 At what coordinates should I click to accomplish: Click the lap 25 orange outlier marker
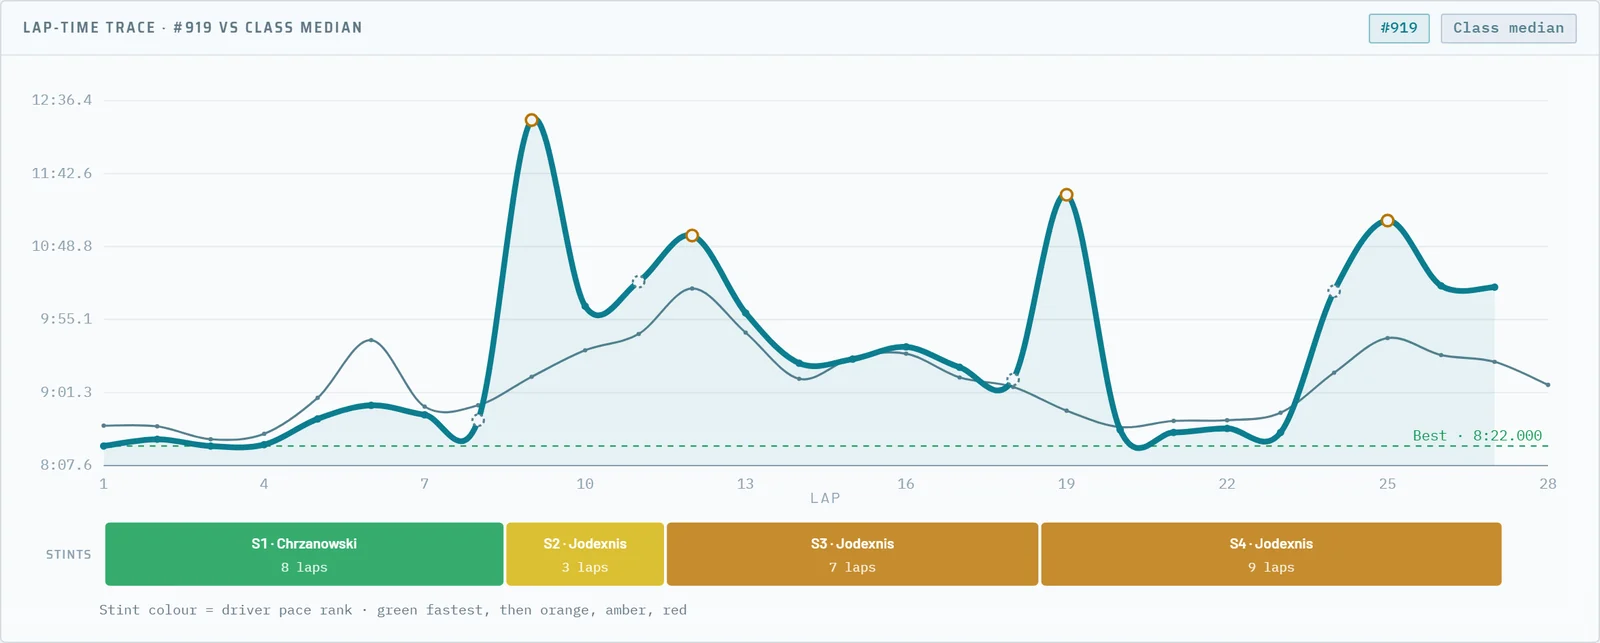(x=1387, y=221)
